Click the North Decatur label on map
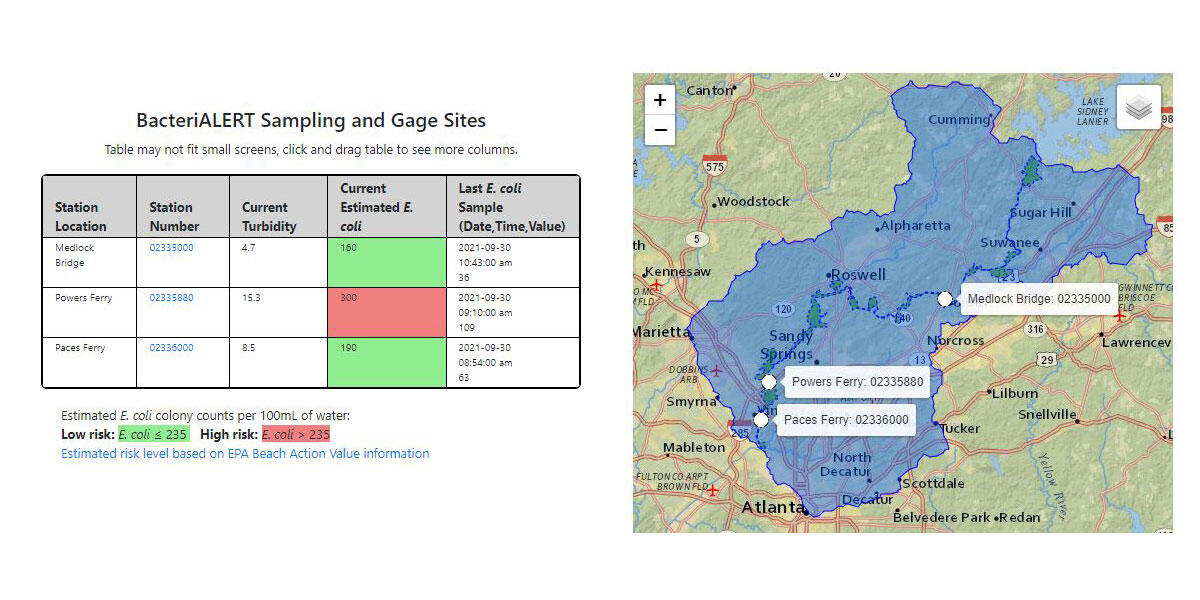This screenshot has width=1200, height=600. point(845,465)
